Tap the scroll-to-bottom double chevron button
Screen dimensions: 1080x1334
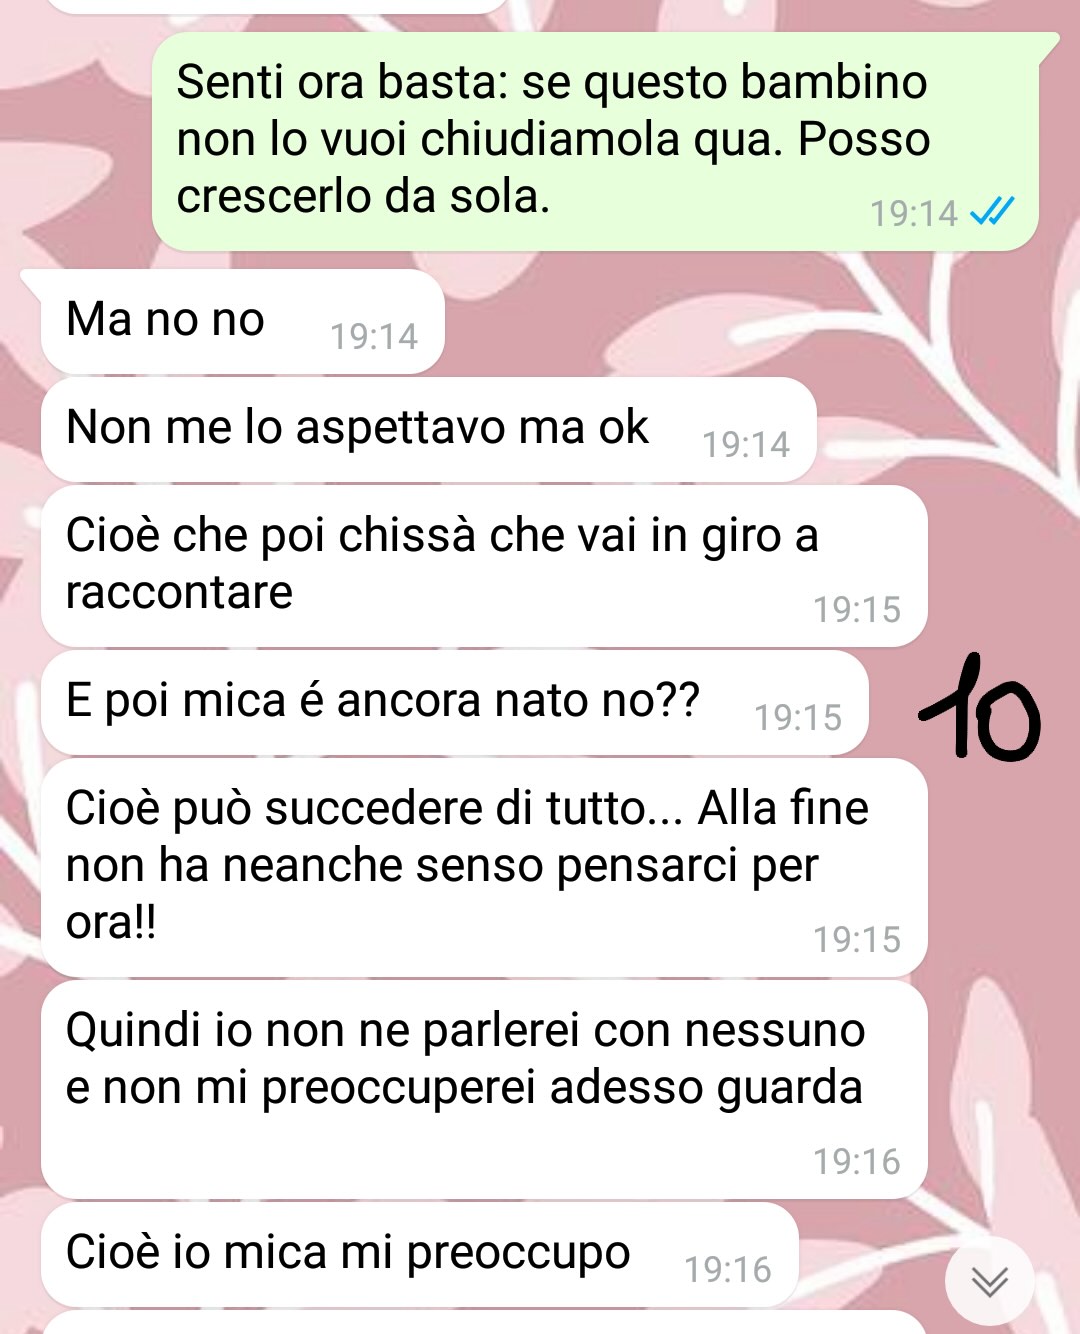coord(989,1281)
